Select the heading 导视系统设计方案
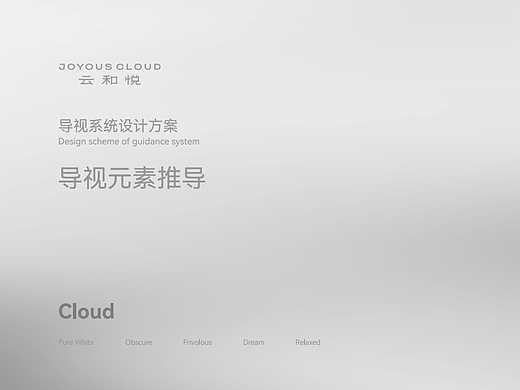 tap(118, 126)
